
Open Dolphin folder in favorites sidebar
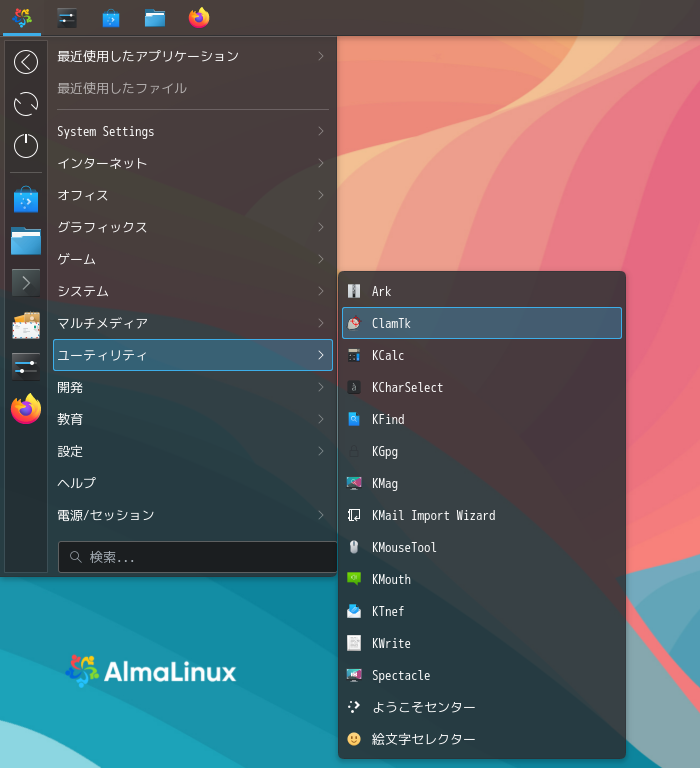26,241
